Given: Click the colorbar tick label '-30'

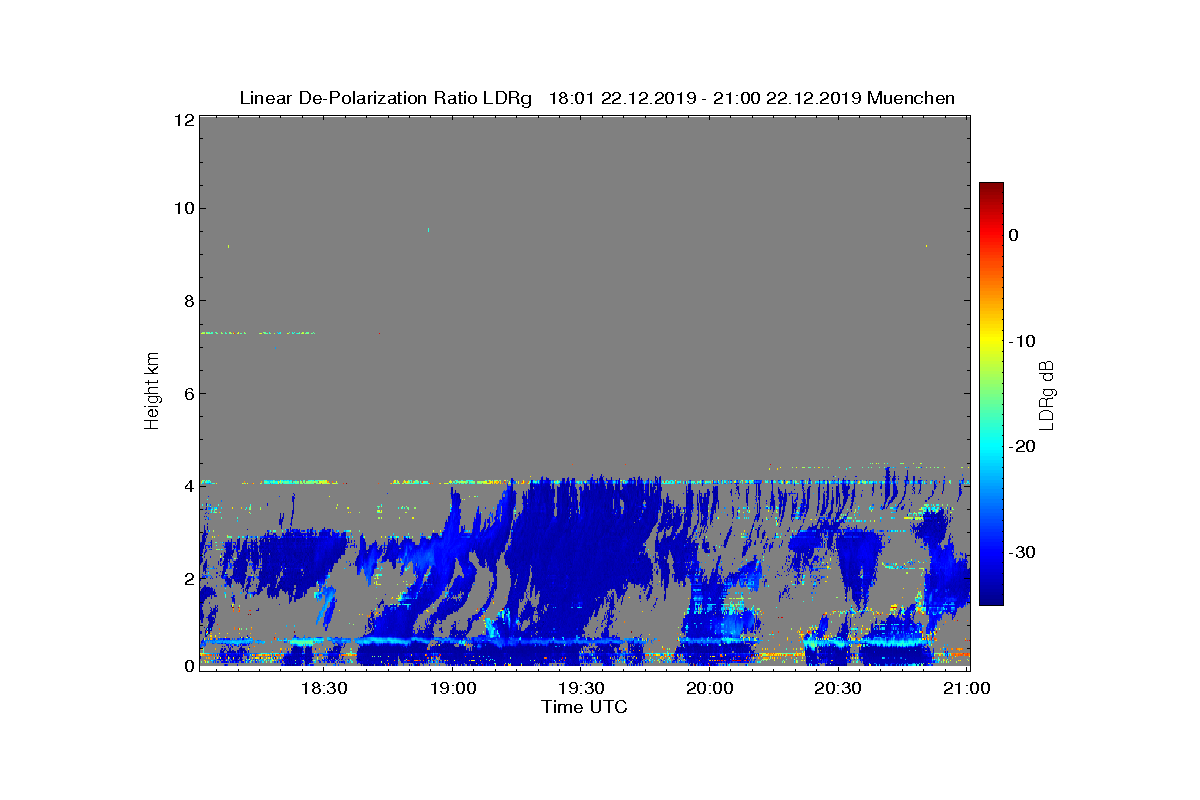Looking at the screenshot, I should [x=1021, y=553].
